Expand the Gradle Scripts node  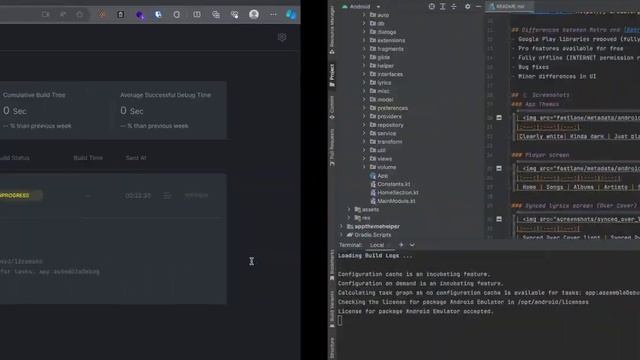point(342,235)
